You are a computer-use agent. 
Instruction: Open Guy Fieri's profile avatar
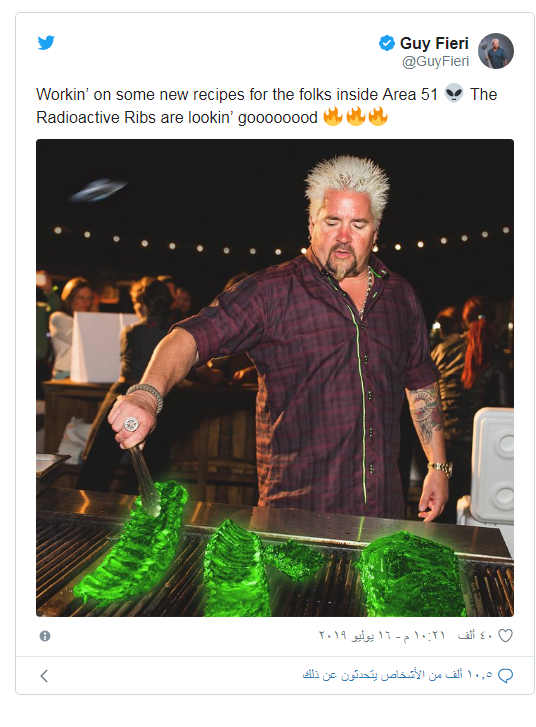[496, 51]
